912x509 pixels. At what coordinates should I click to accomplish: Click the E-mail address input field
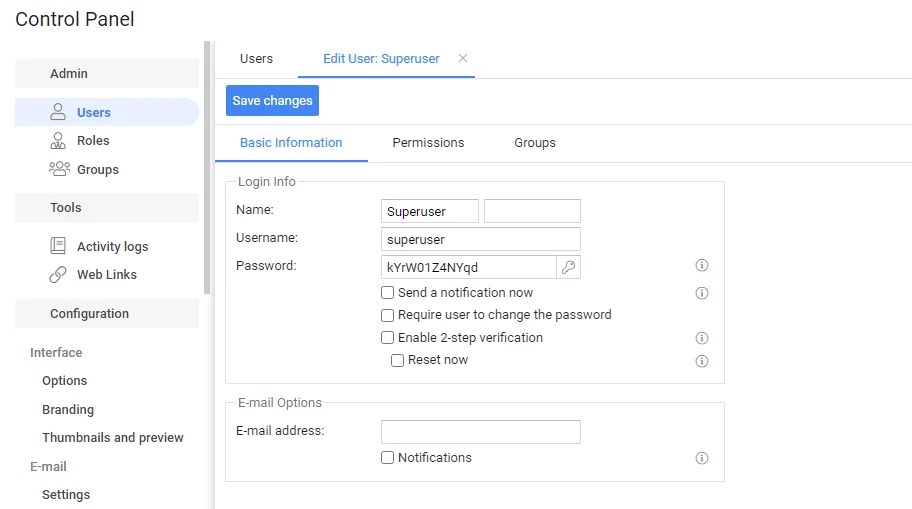point(481,432)
